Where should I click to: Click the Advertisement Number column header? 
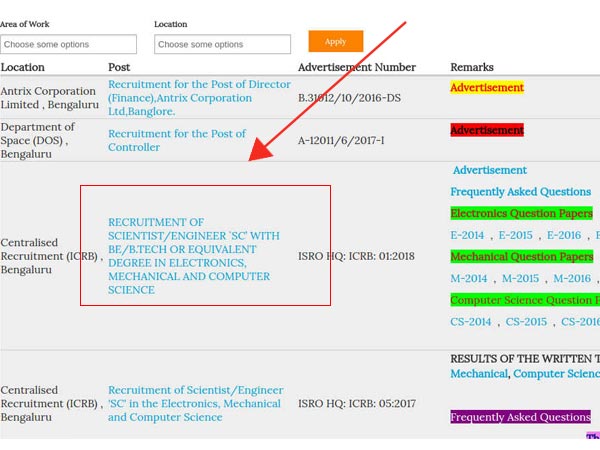[x=357, y=67]
